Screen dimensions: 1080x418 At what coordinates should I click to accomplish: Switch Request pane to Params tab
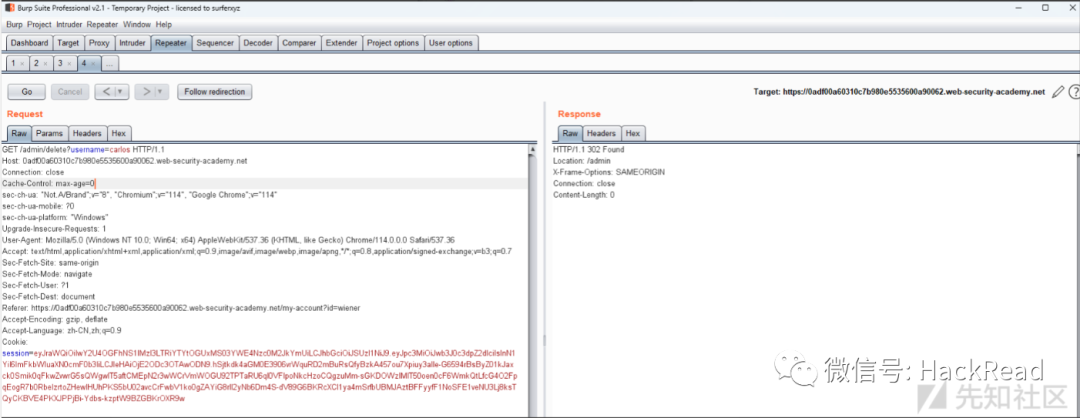[50, 133]
